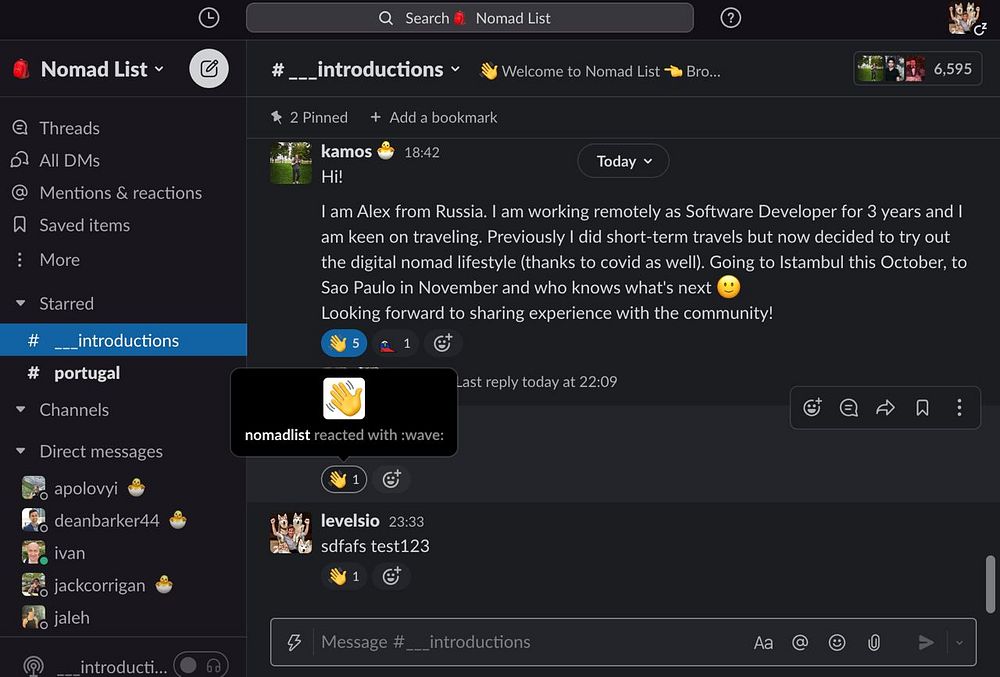Reply in thread from hover toolbar
Viewport: 1000px width, 677px height.
[x=848, y=407]
